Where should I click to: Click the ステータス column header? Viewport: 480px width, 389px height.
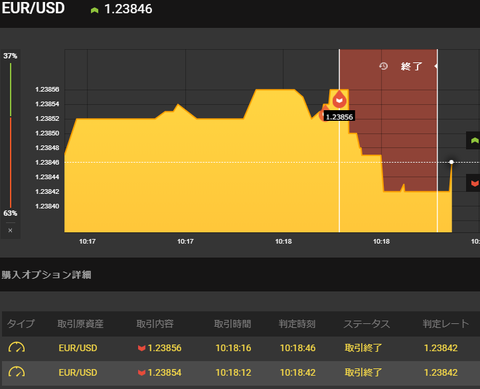coord(367,324)
